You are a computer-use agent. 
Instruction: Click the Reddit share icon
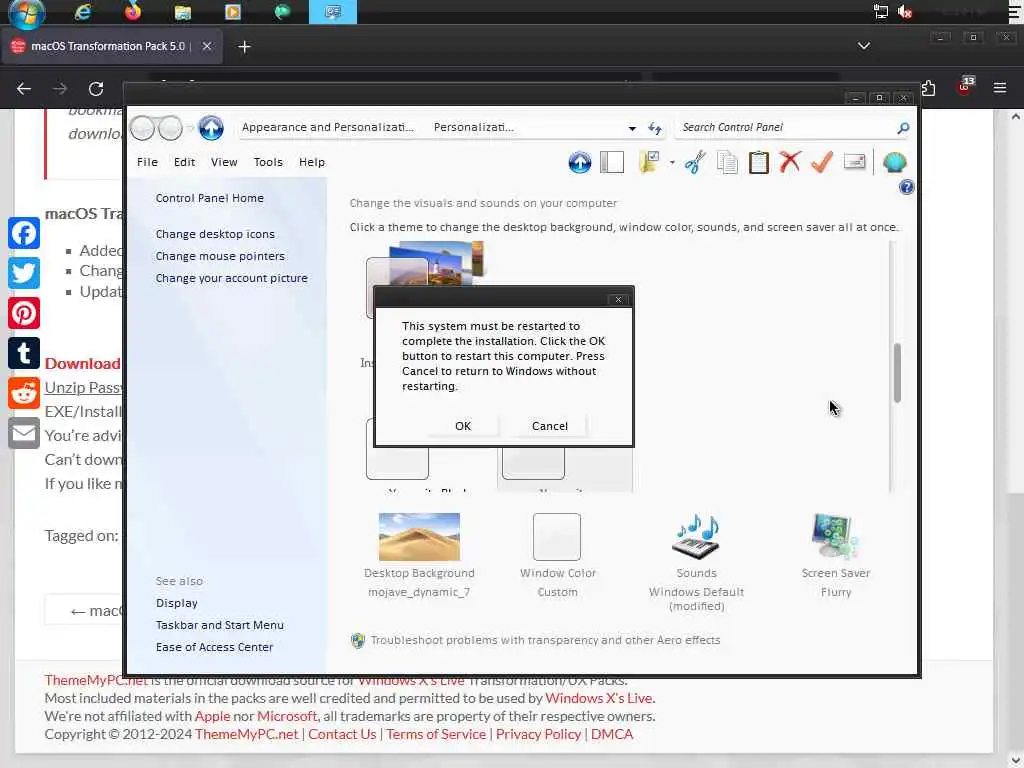point(24,393)
